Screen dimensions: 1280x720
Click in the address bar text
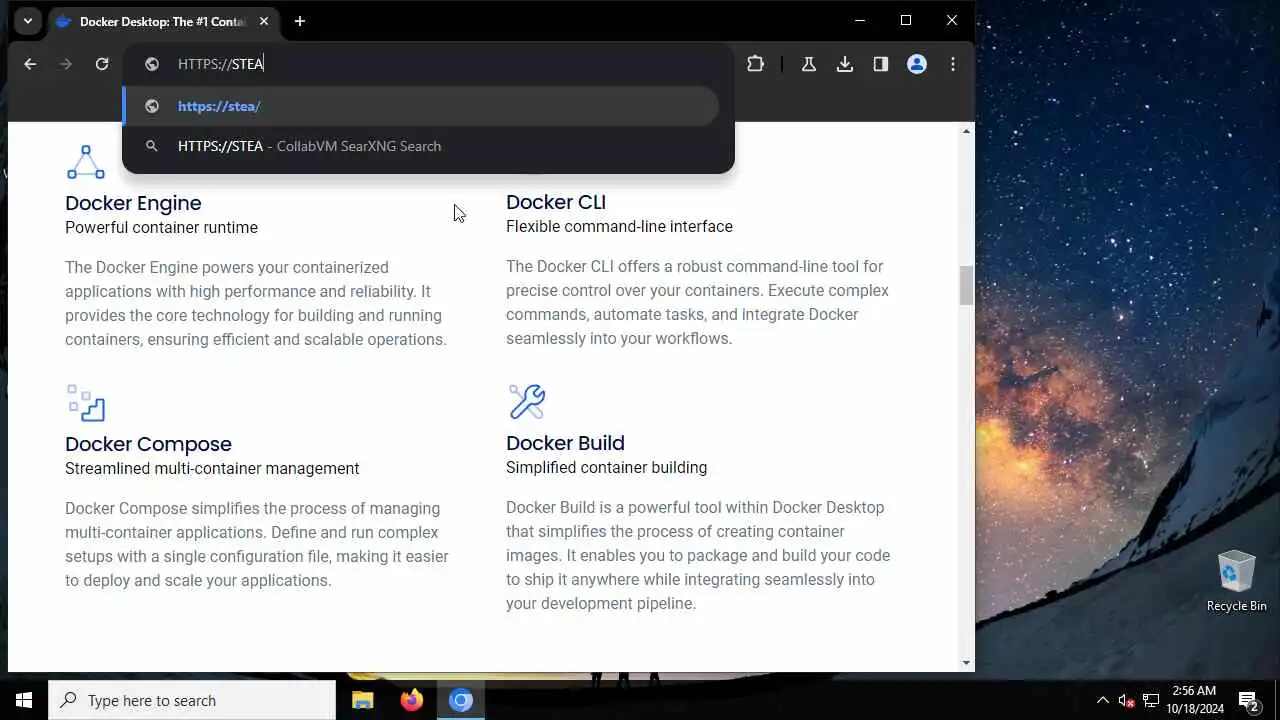(x=220, y=64)
